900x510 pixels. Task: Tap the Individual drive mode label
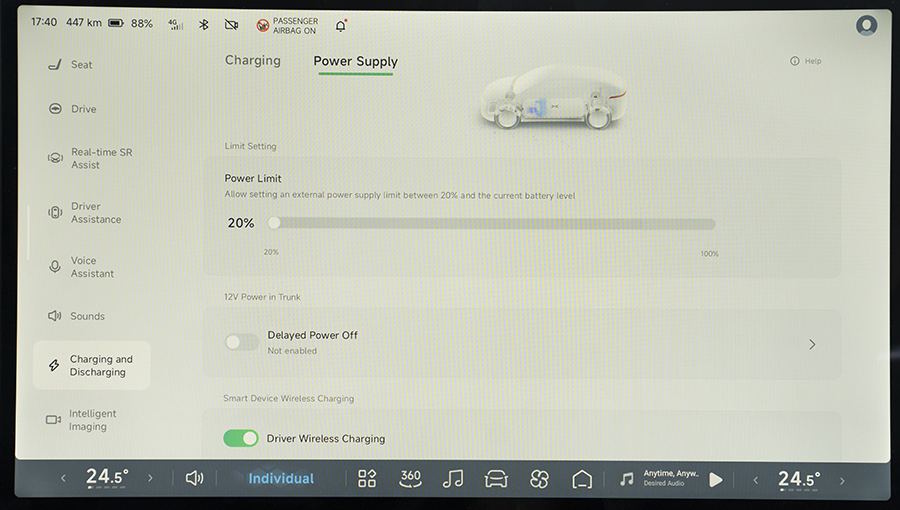coord(281,479)
